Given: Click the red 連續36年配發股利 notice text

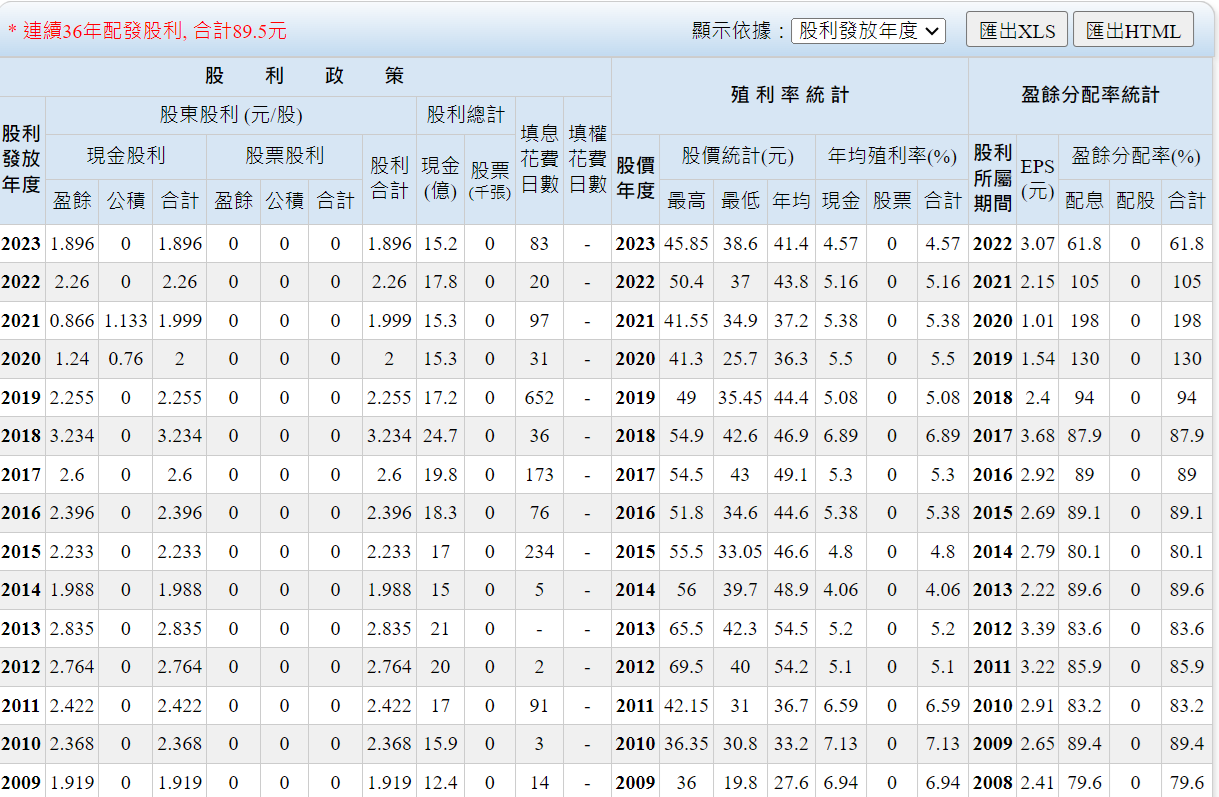Looking at the screenshot, I should pyautogui.click(x=147, y=31).
